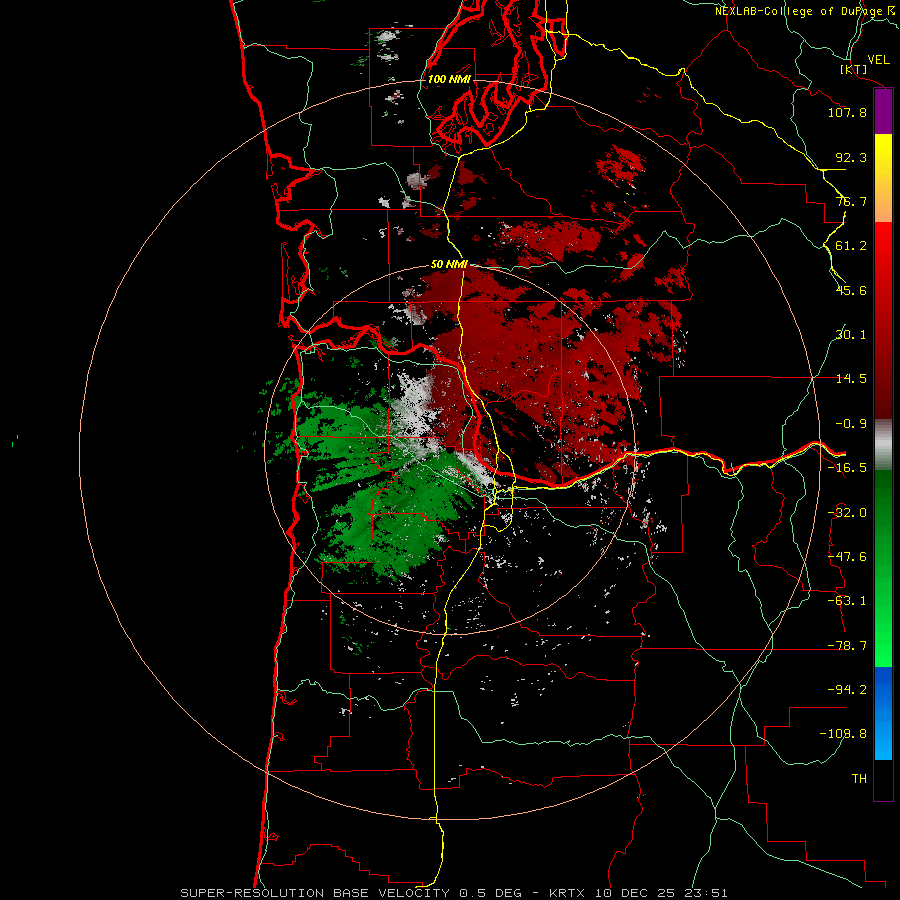Click the 50 NMI range ring label
The width and height of the screenshot is (900, 900).
click(449, 265)
